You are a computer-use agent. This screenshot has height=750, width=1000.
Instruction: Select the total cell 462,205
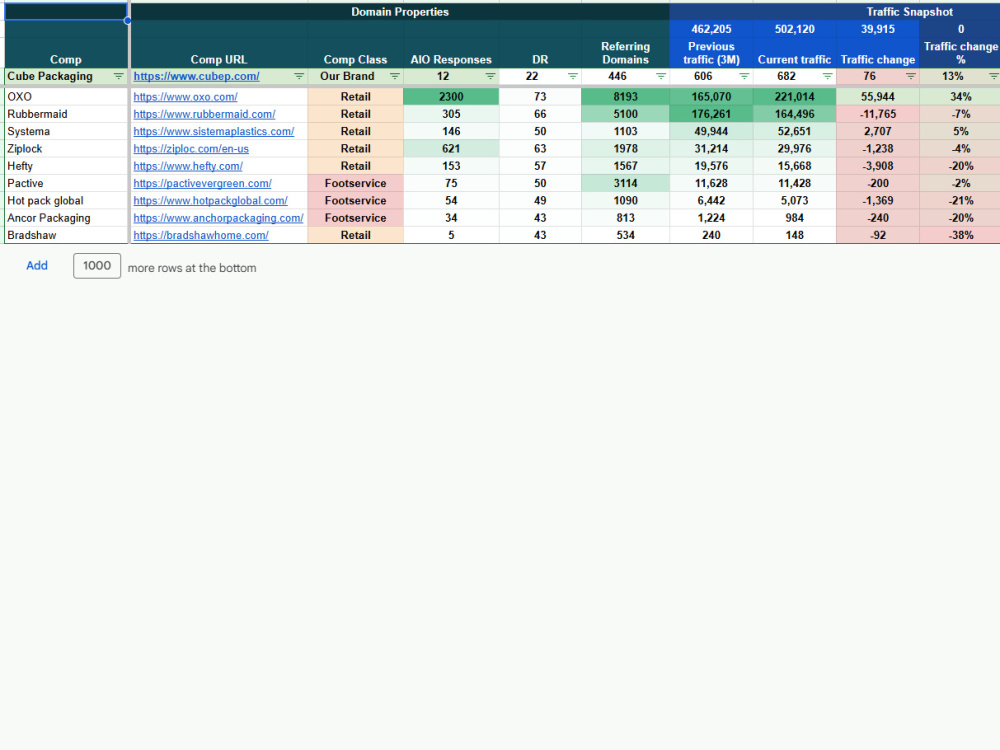pyautogui.click(x=712, y=29)
